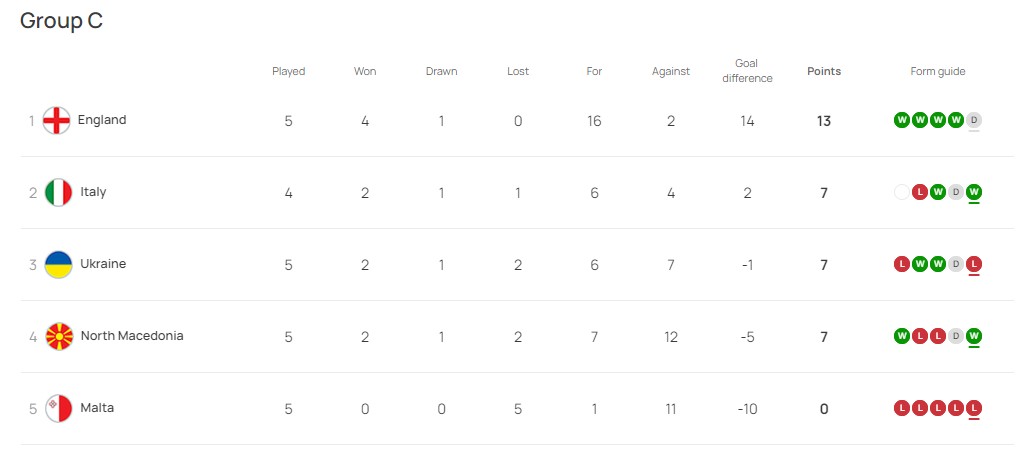Open the England team link

[102, 120]
